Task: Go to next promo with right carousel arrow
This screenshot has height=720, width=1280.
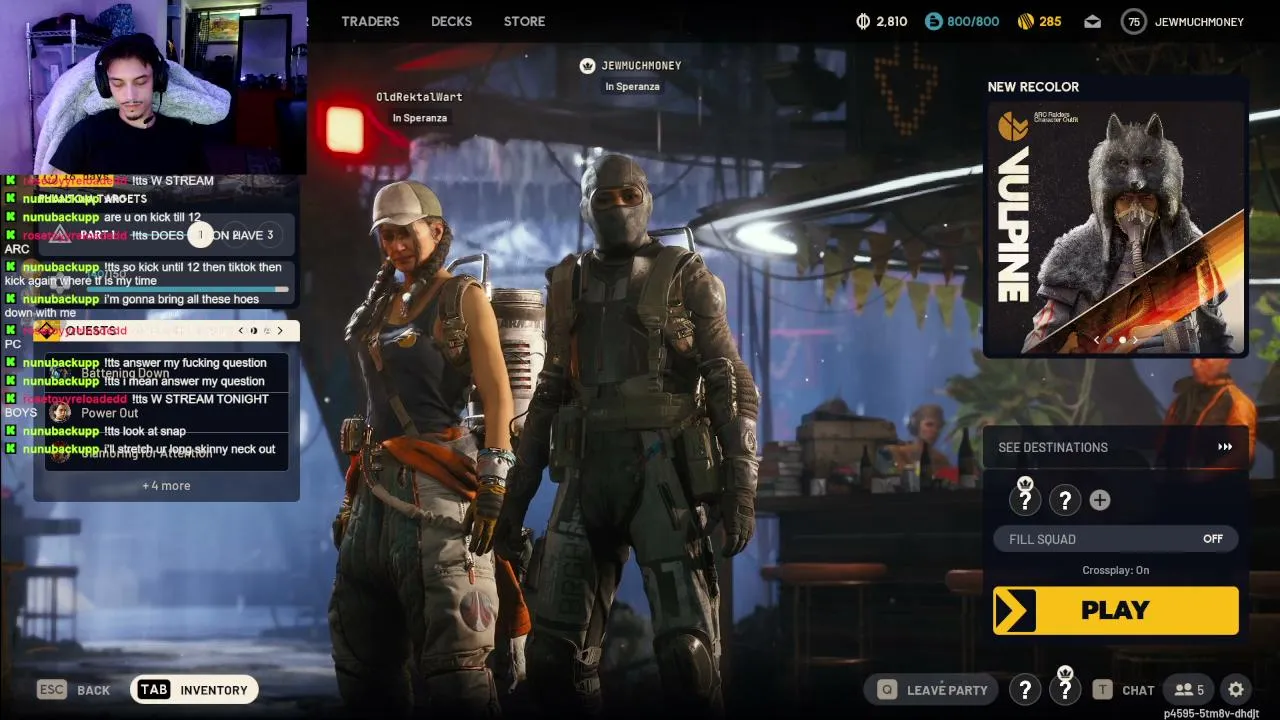Action: point(1135,340)
